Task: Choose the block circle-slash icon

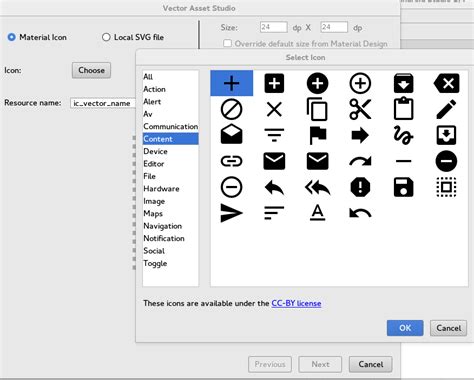Action: (x=231, y=109)
